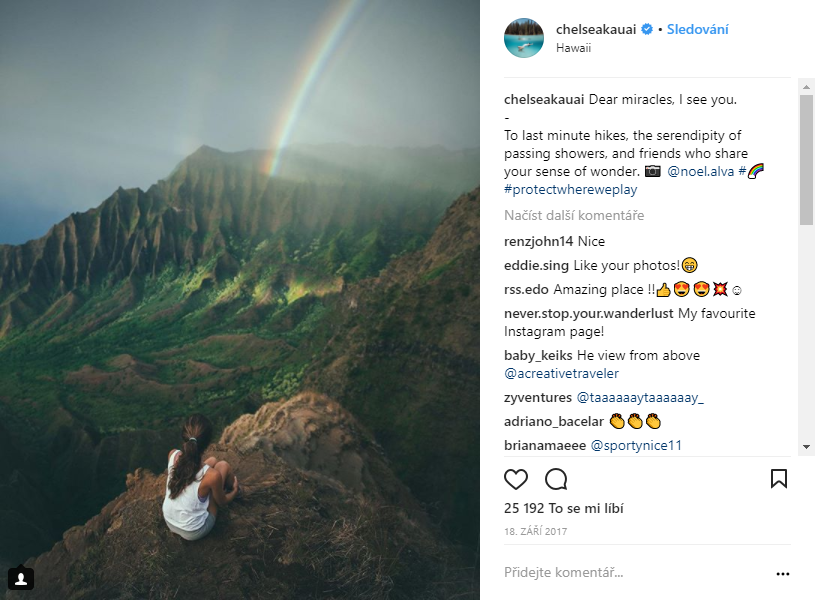Open commenter renzjohn14's profile

pos(538,242)
